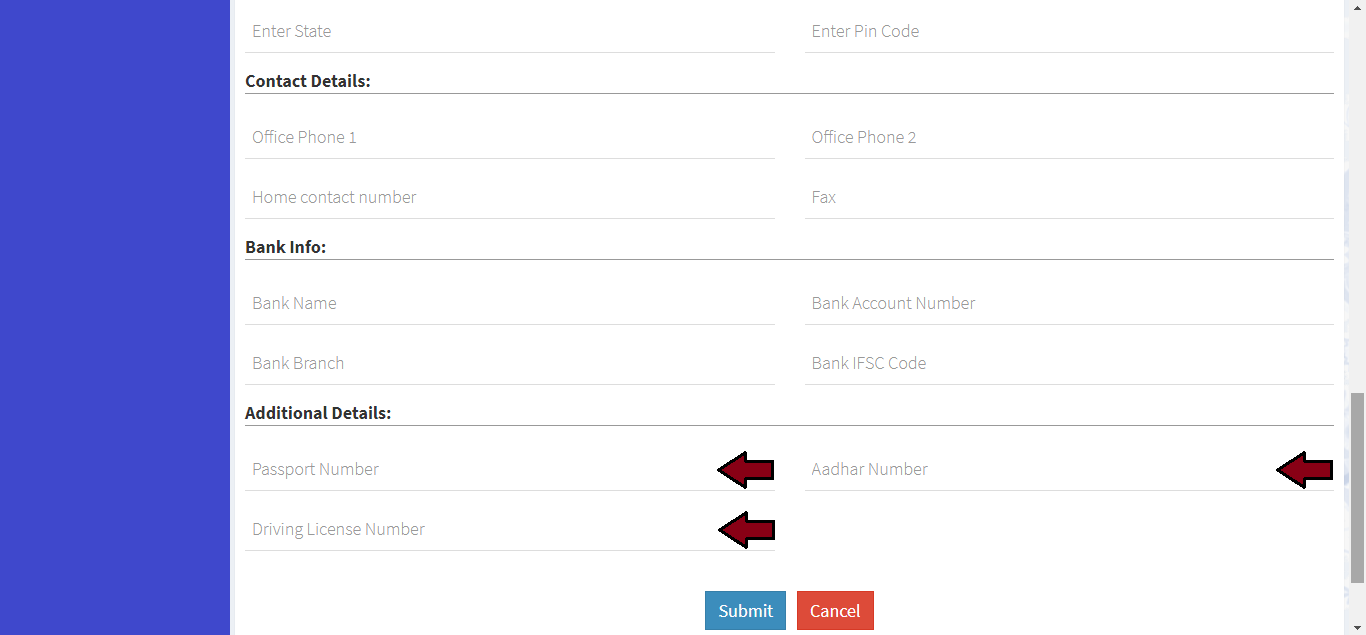Click the vertical scrollbar thumb
This screenshot has height=635, width=1366.
(1357, 487)
